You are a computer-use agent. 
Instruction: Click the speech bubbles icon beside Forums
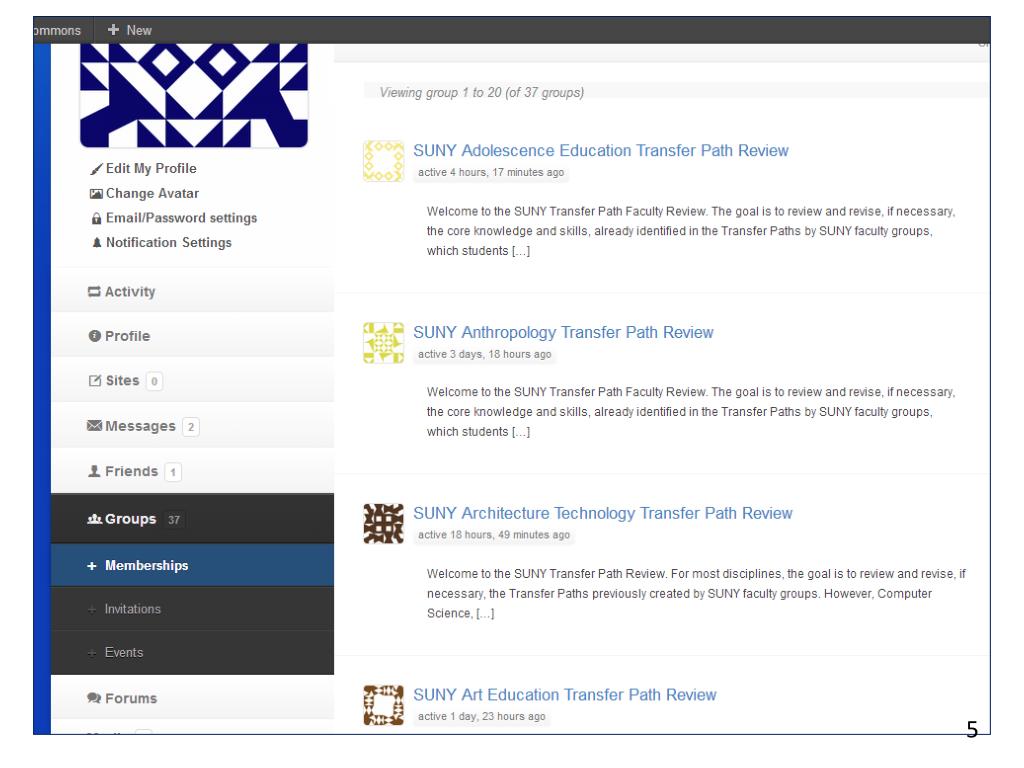point(94,698)
